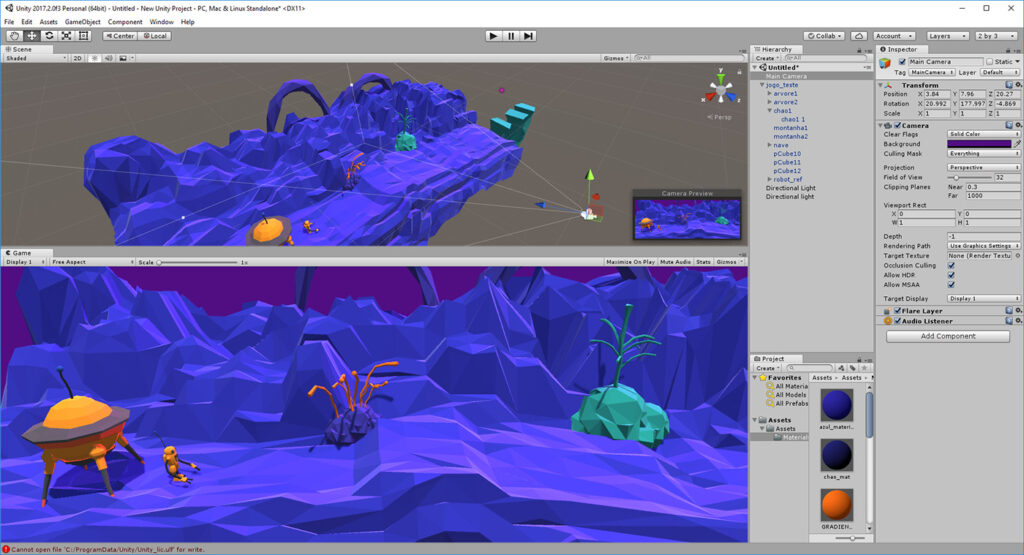Disable the Allow HDR checkbox
Screen dimensions: 1024x555
click(951, 275)
